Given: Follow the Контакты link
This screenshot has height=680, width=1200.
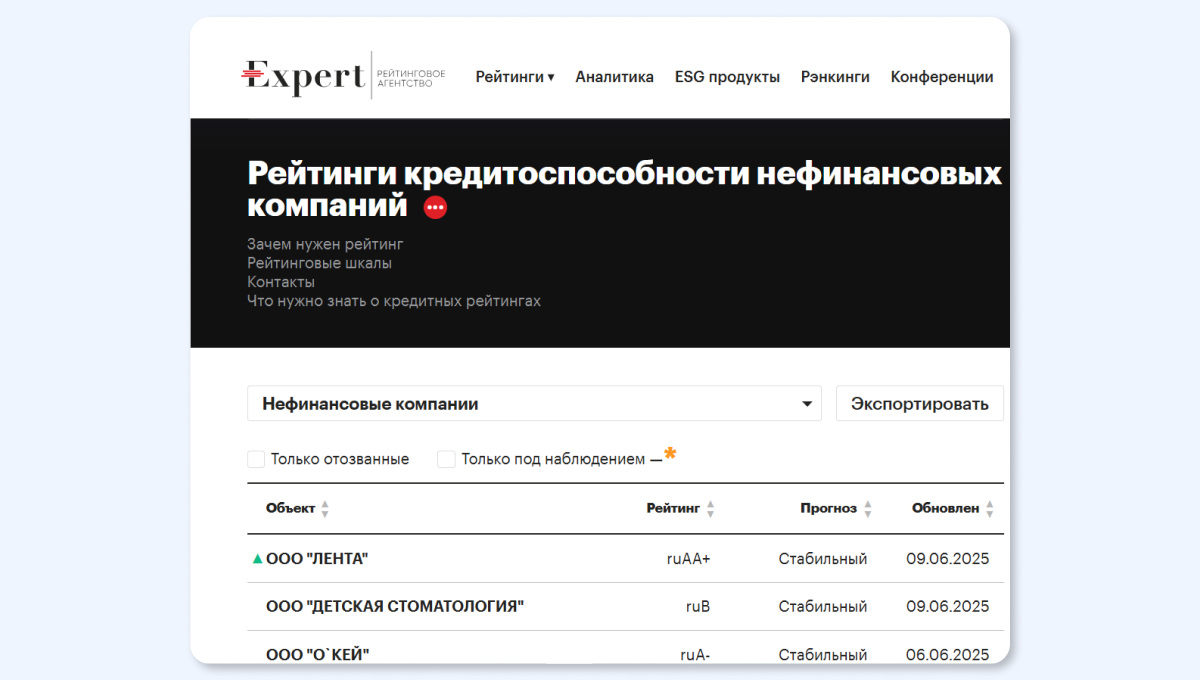Looking at the screenshot, I should click(x=281, y=282).
